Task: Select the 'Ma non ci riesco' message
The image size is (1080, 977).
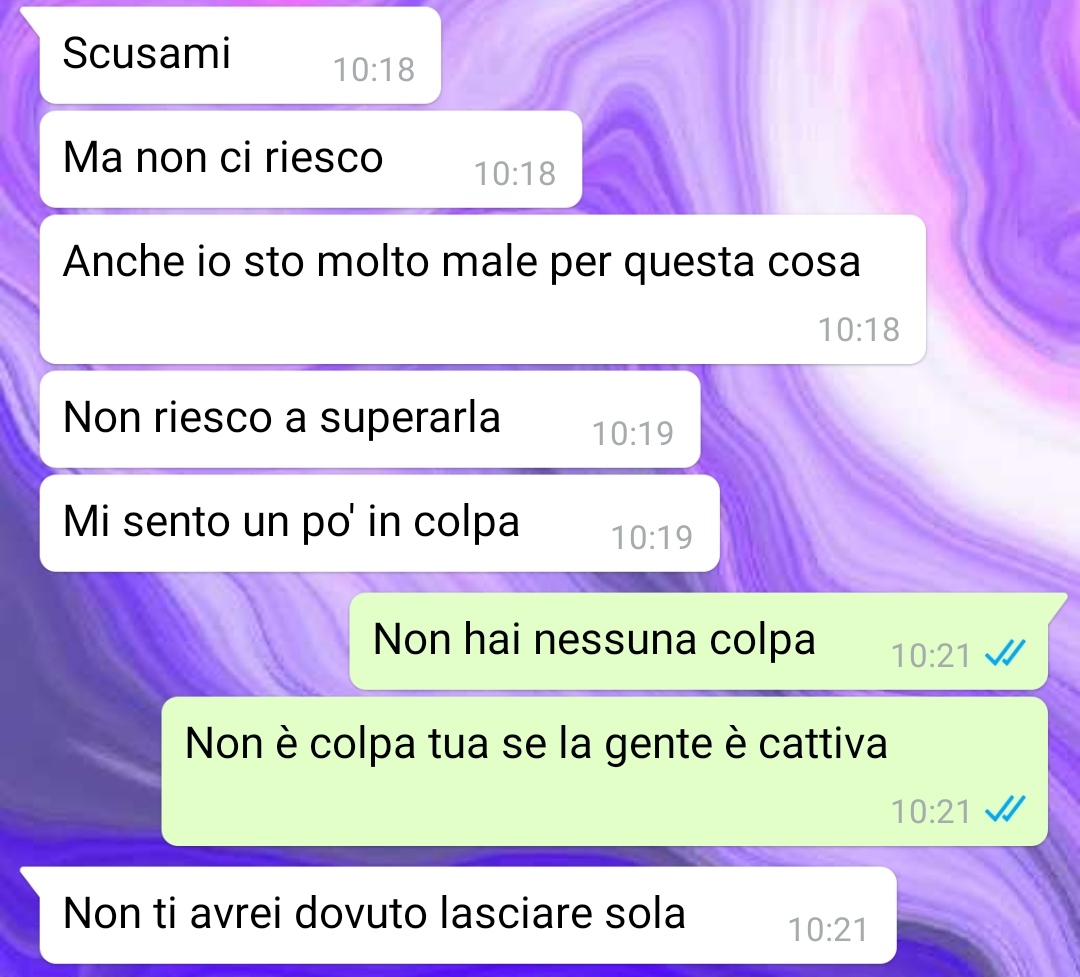Action: (311, 159)
